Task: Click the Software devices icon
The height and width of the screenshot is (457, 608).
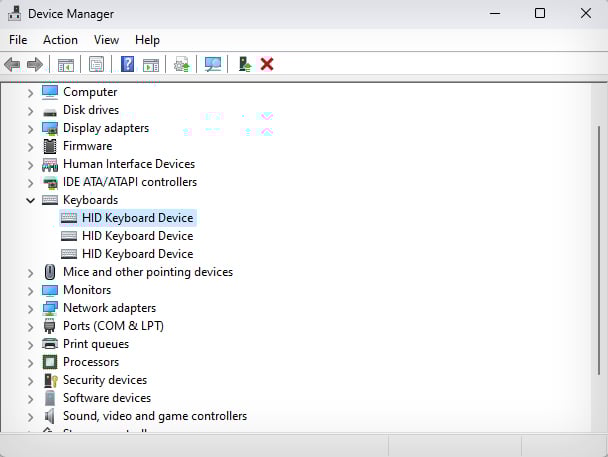Action: tap(50, 398)
